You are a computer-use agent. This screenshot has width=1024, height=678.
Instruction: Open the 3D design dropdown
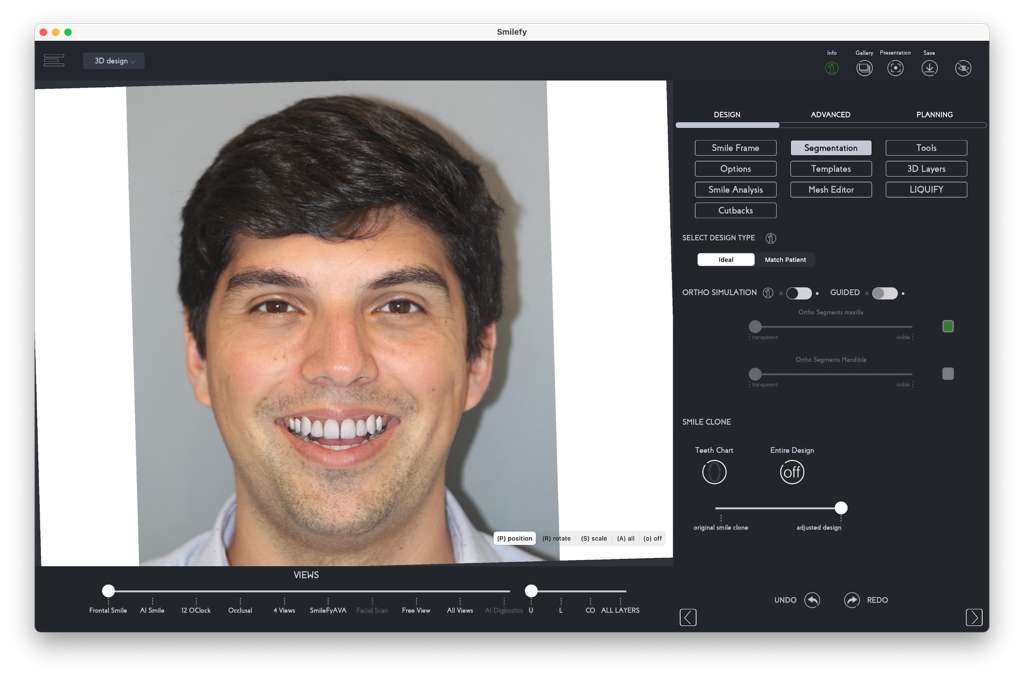click(114, 61)
